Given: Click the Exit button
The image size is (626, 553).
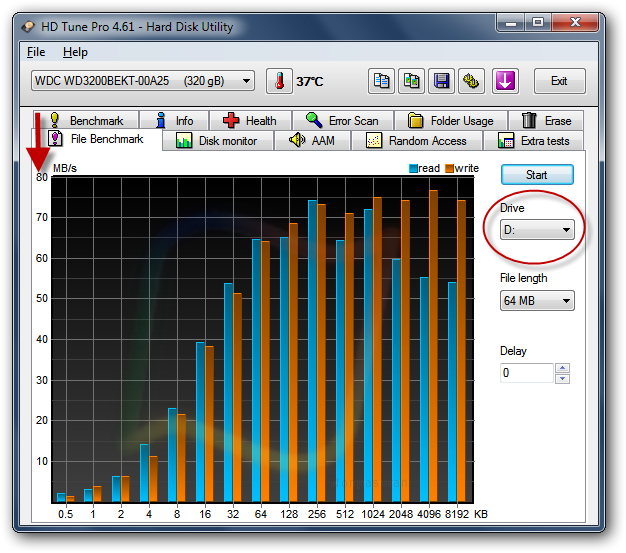Looking at the screenshot, I should [x=560, y=81].
